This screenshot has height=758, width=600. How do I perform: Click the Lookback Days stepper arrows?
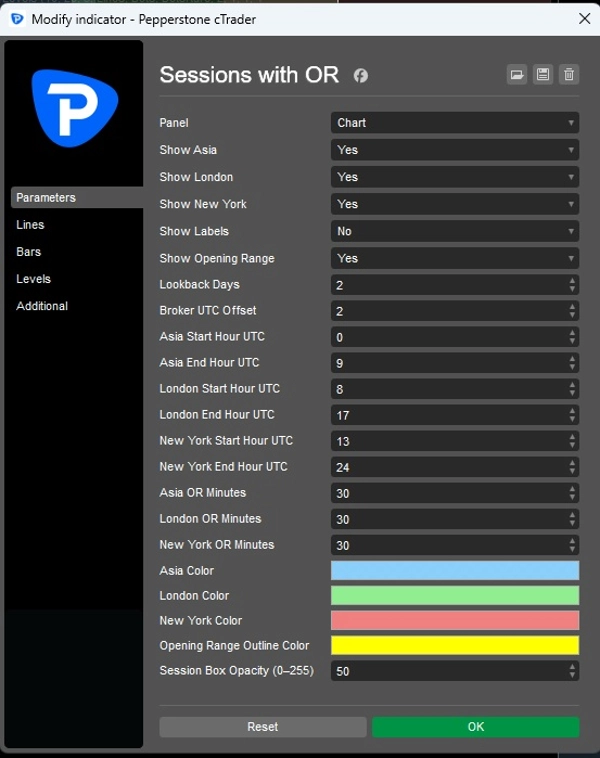[572, 285]
